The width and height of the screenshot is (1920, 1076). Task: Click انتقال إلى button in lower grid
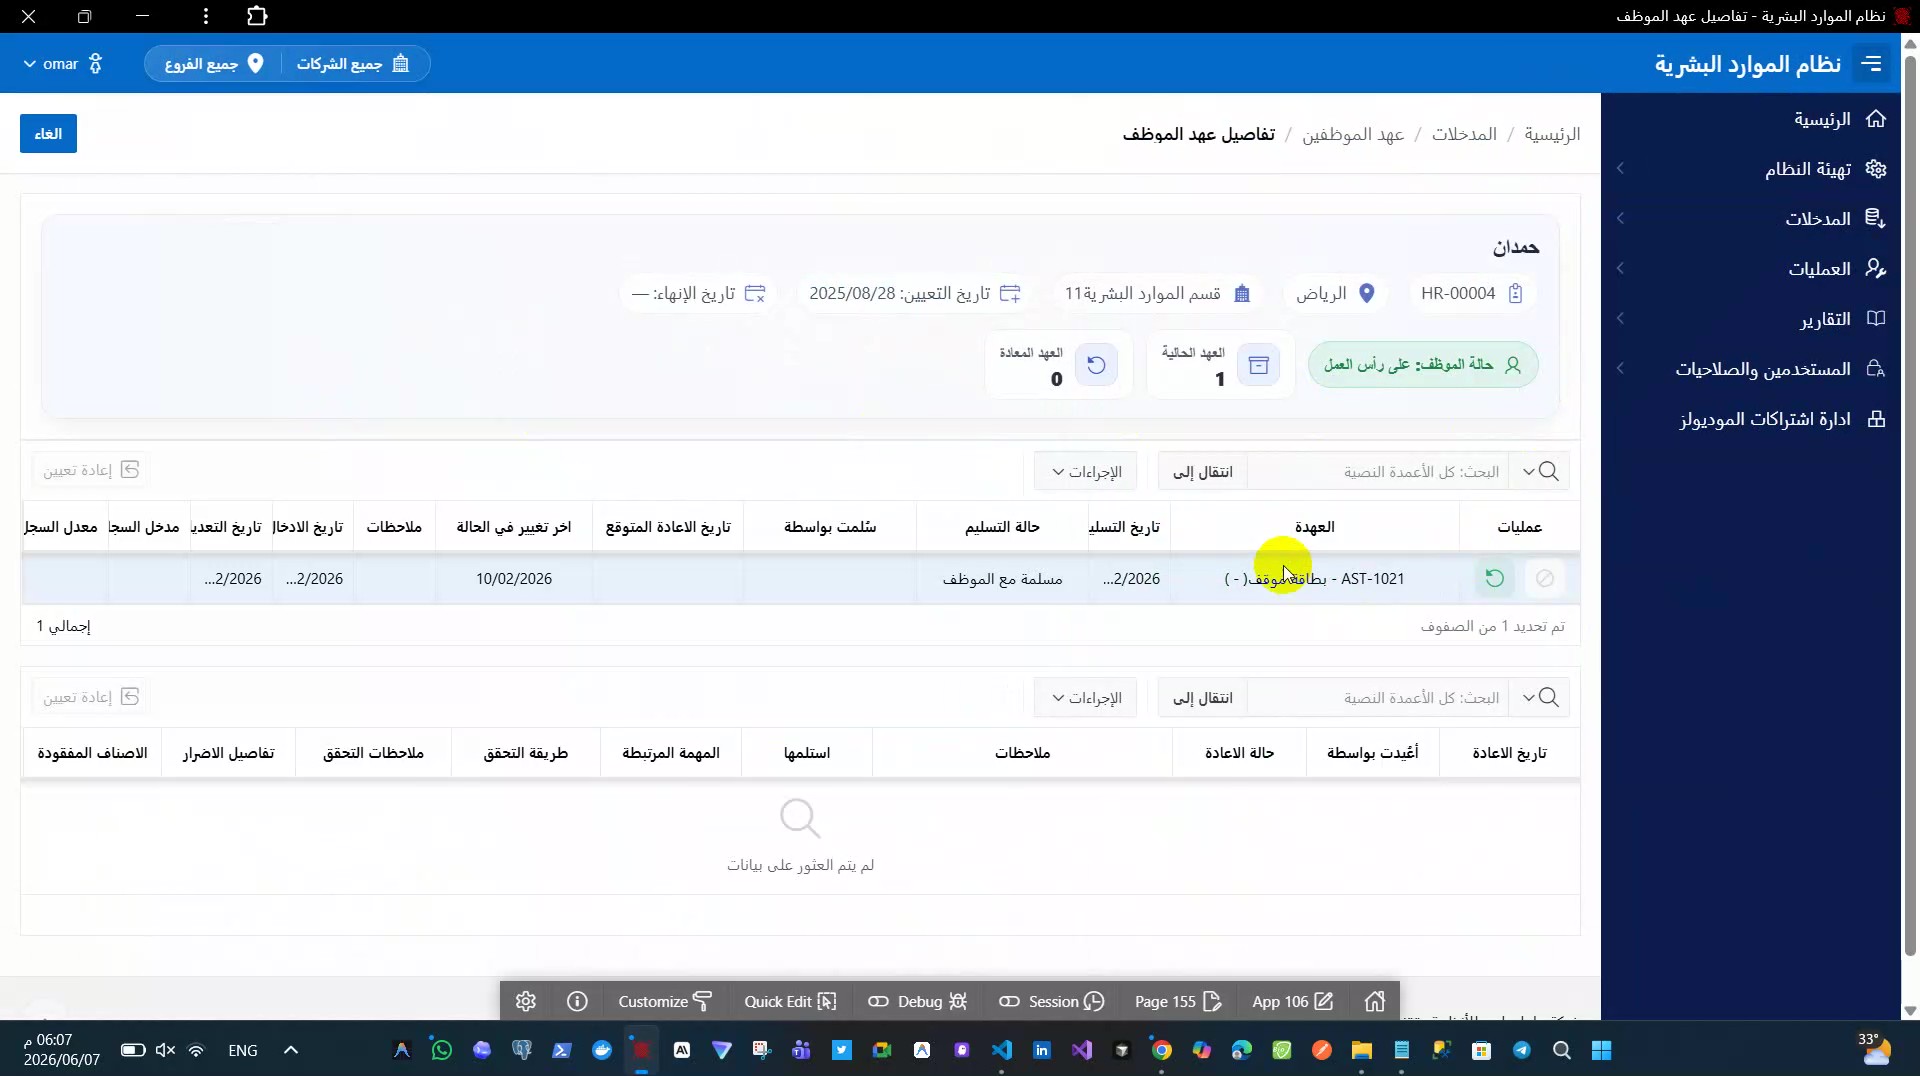click(x=1203, y=697)
